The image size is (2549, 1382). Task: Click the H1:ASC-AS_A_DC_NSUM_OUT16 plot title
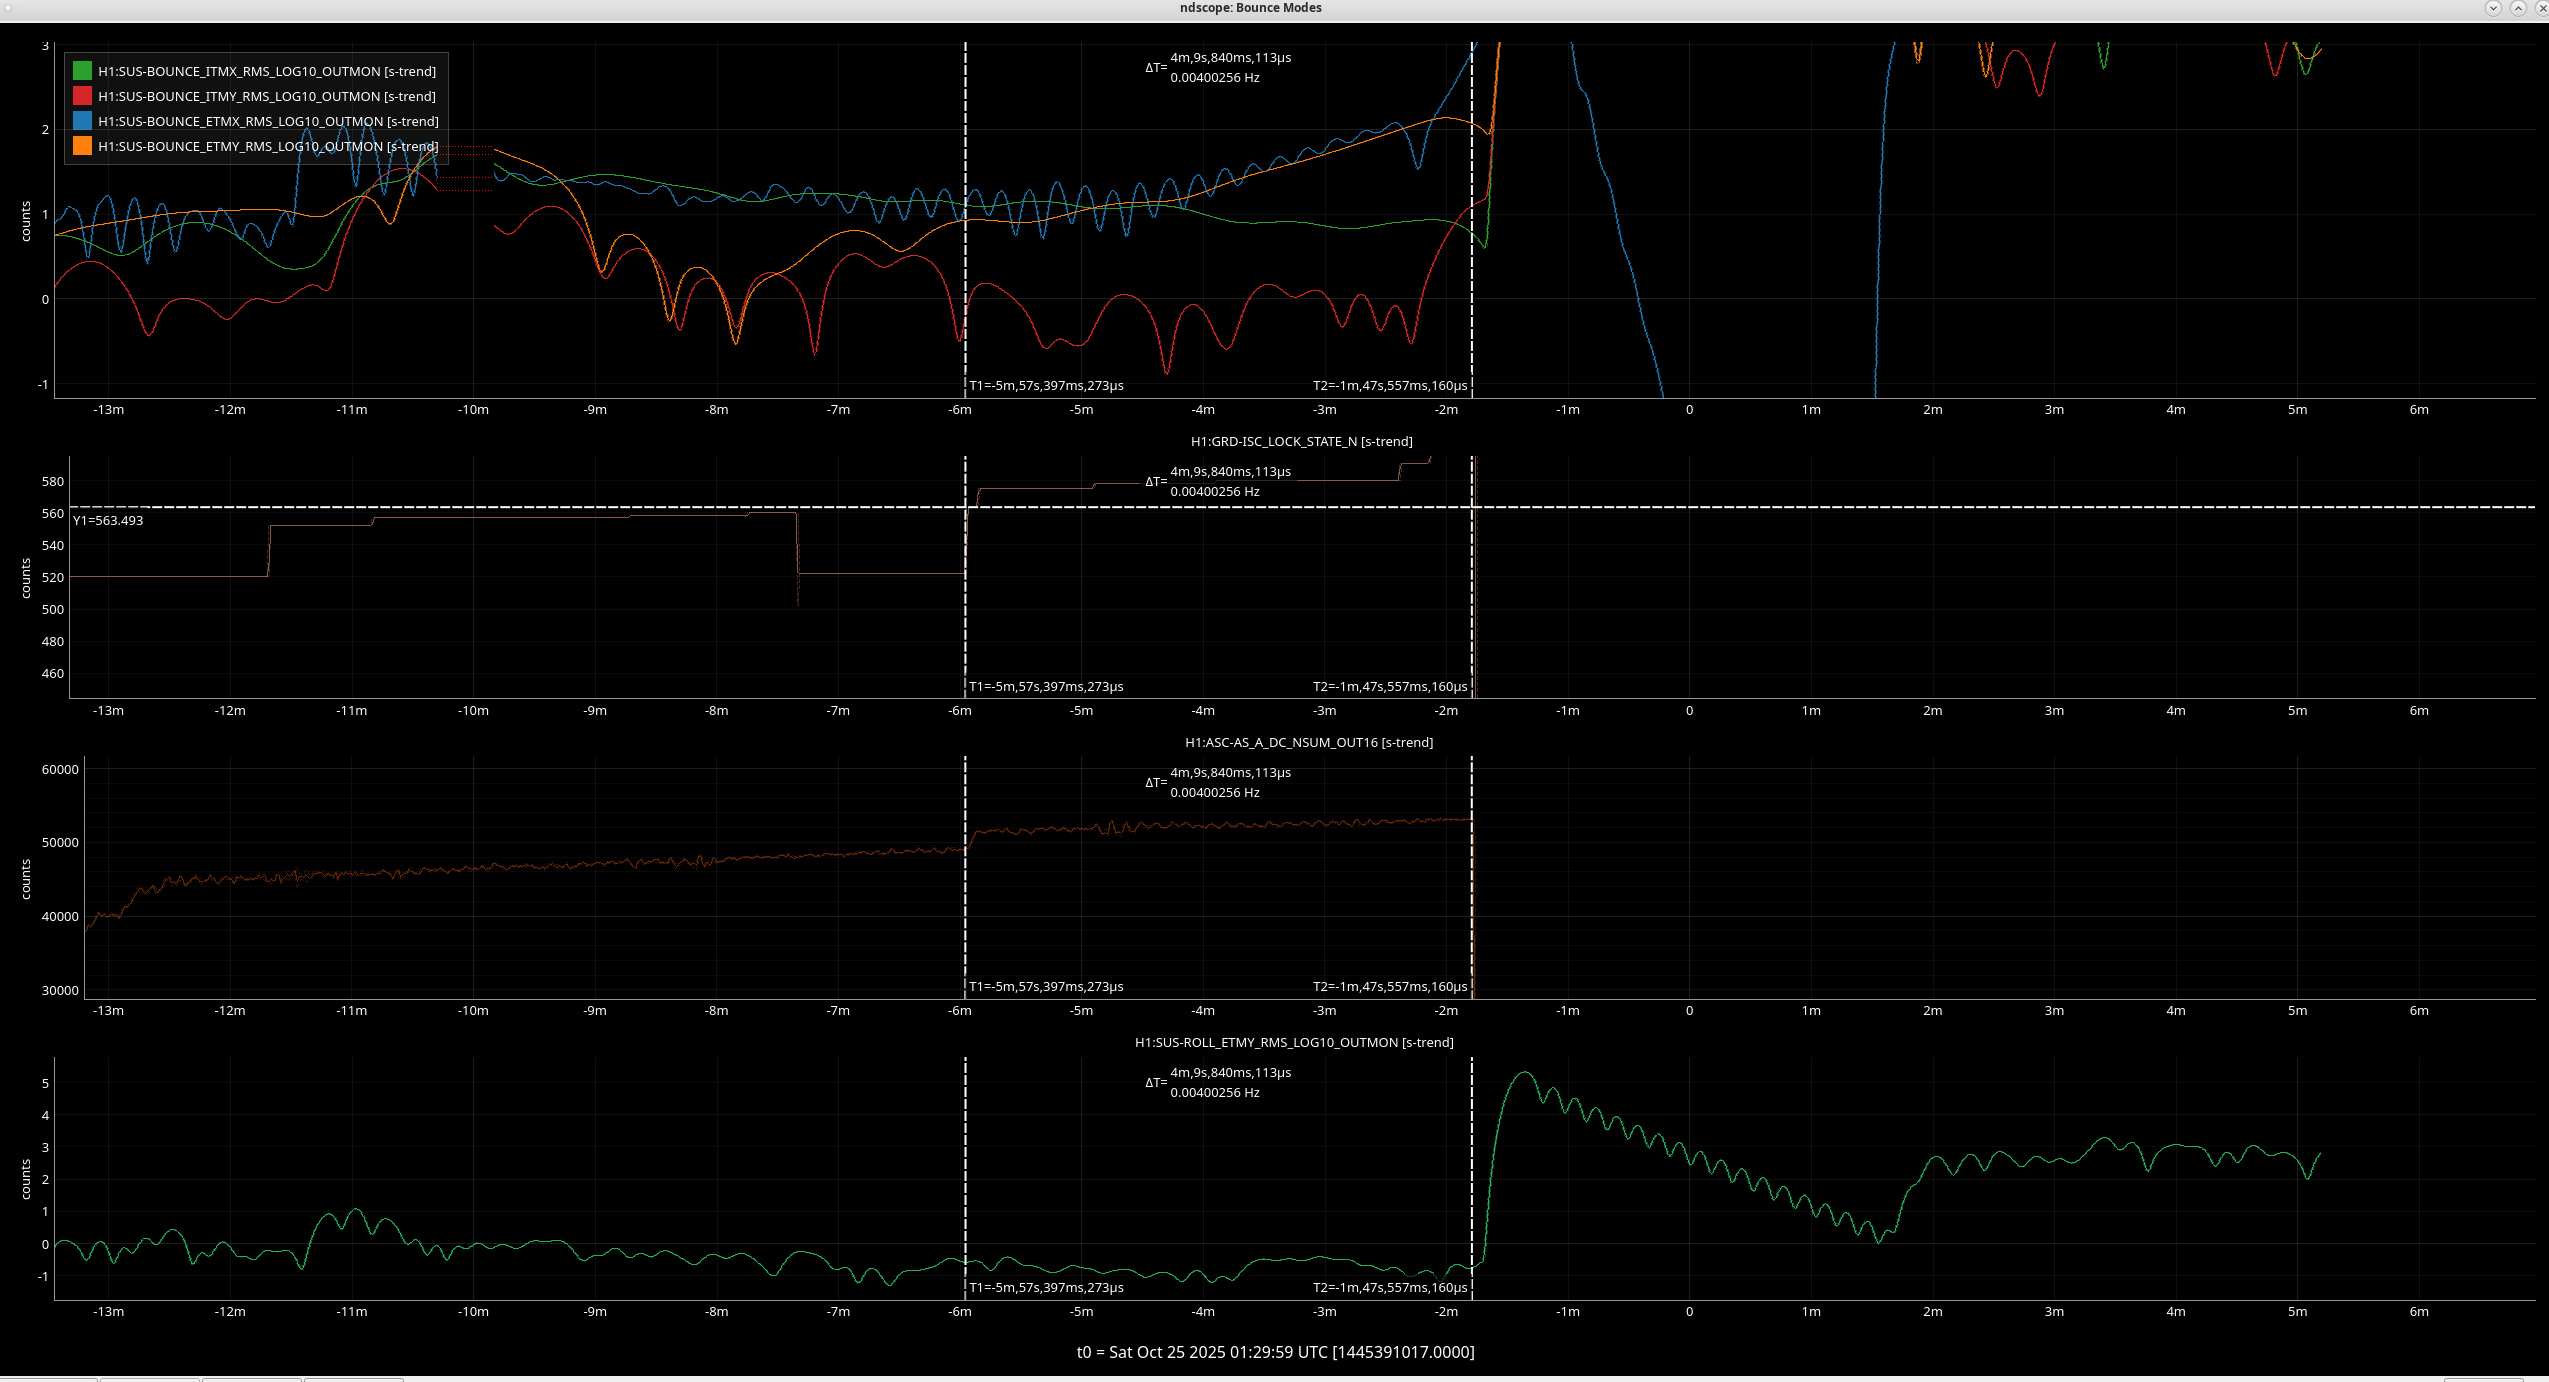(x=1308, y=742)
